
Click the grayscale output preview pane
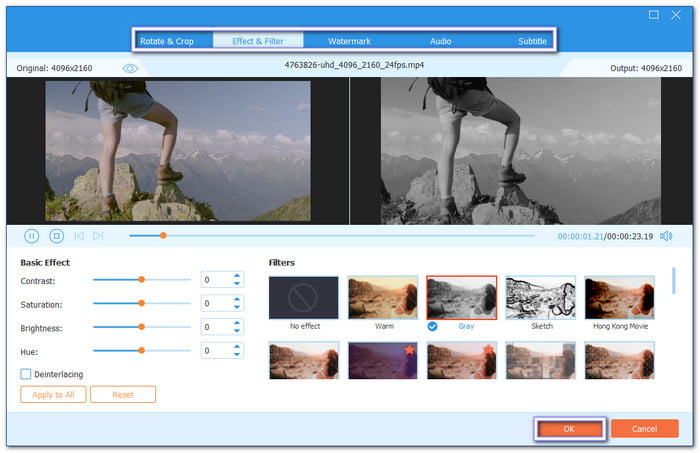(x=521, y=151)
